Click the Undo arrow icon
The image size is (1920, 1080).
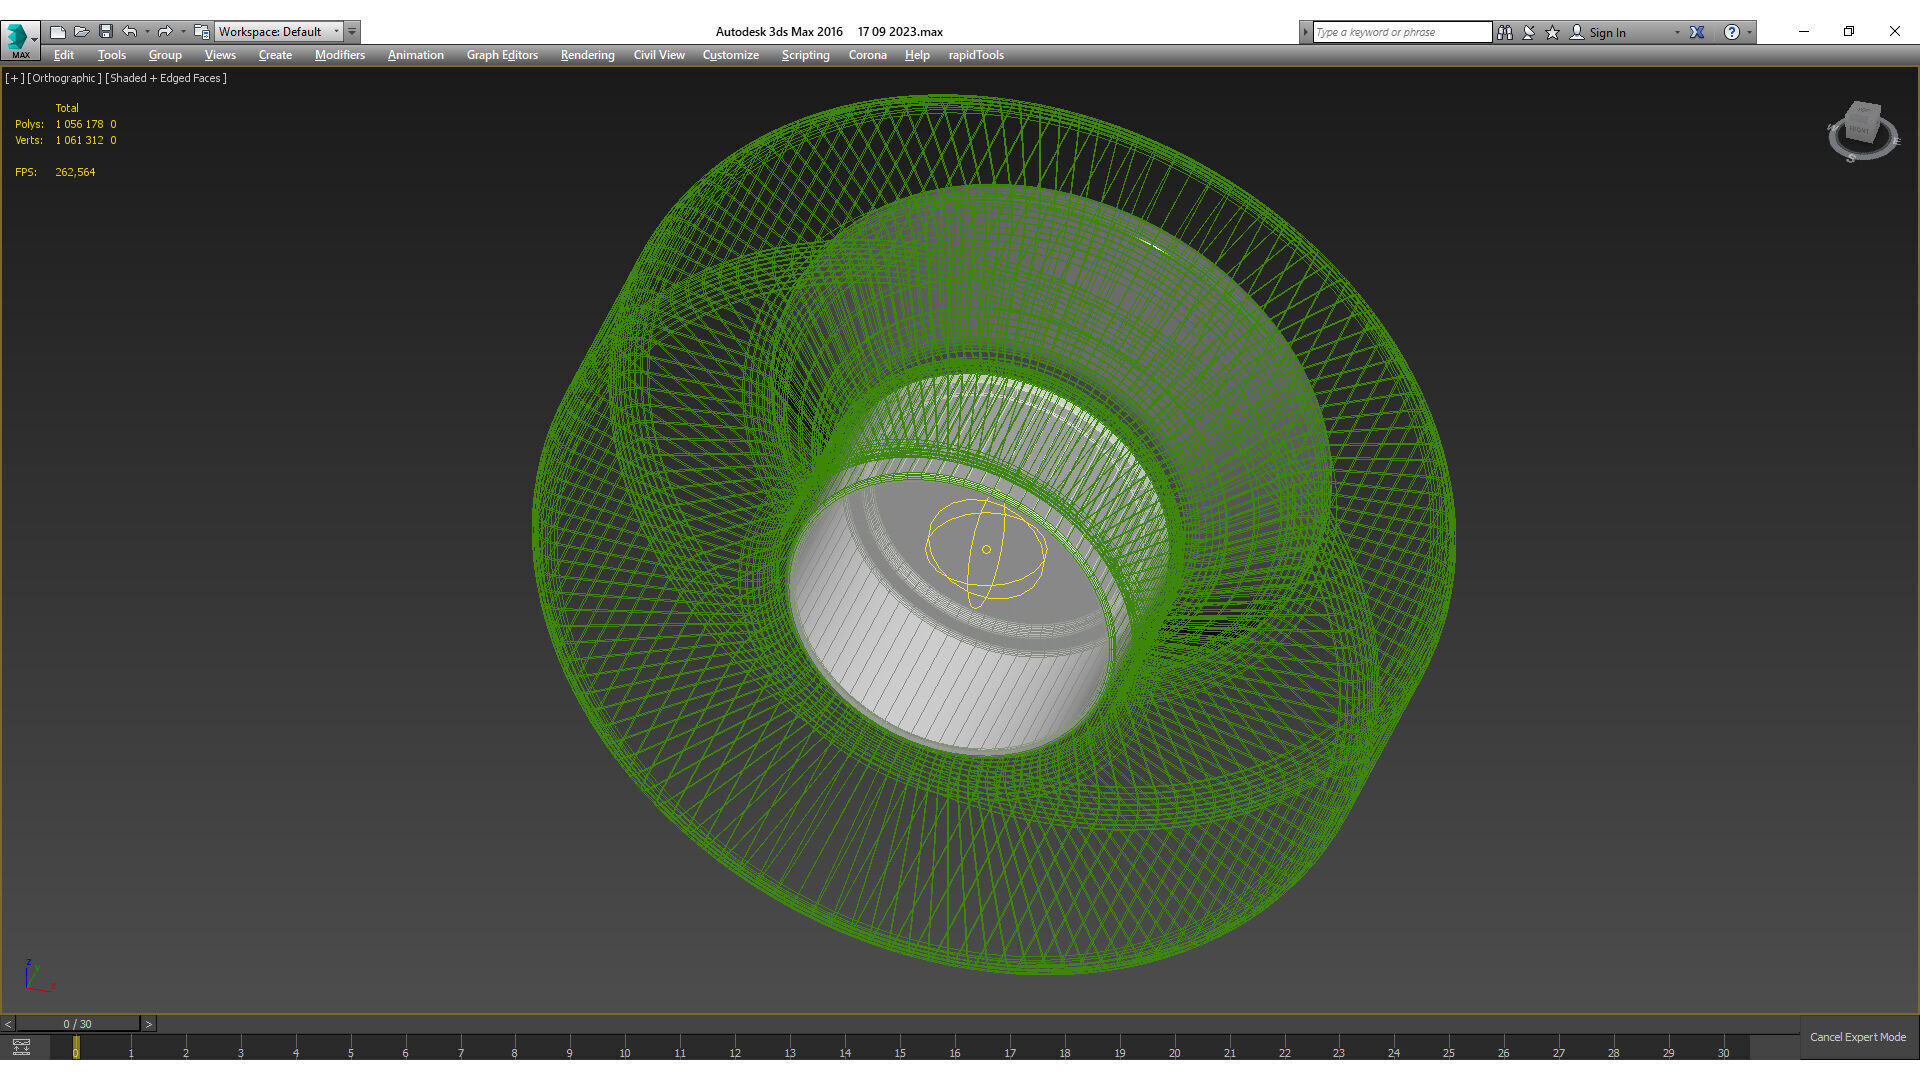[130, 32]
